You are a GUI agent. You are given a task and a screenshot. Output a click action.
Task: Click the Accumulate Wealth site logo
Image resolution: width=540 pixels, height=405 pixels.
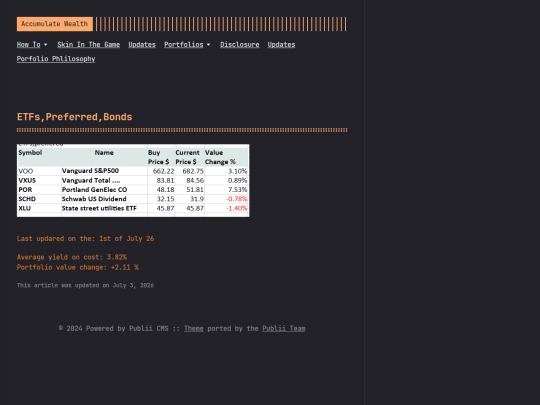coord(55,24)
